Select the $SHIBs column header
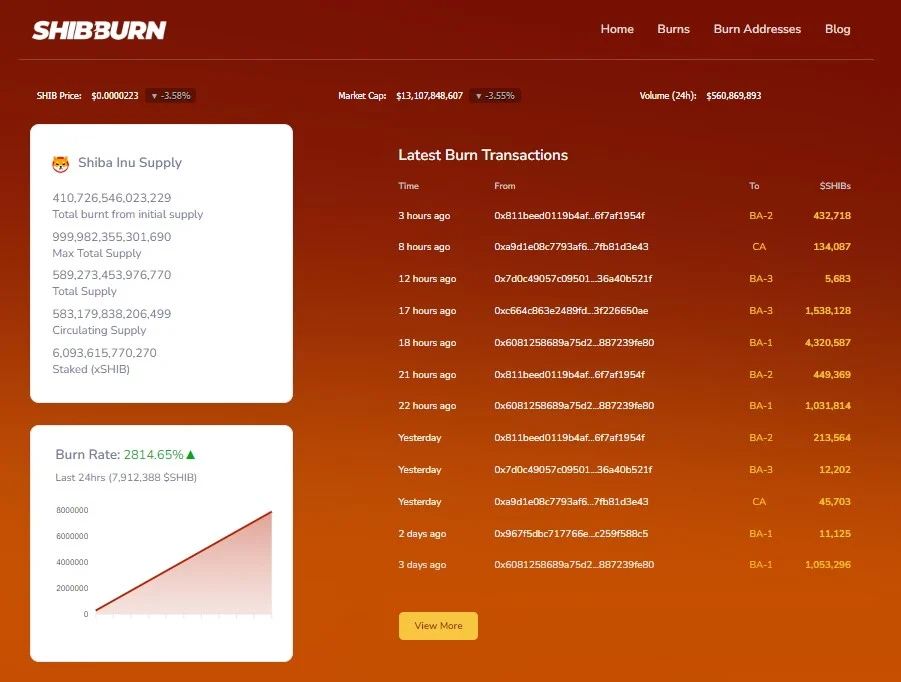Viewport: 901px width, 682px height. (834, 186)
